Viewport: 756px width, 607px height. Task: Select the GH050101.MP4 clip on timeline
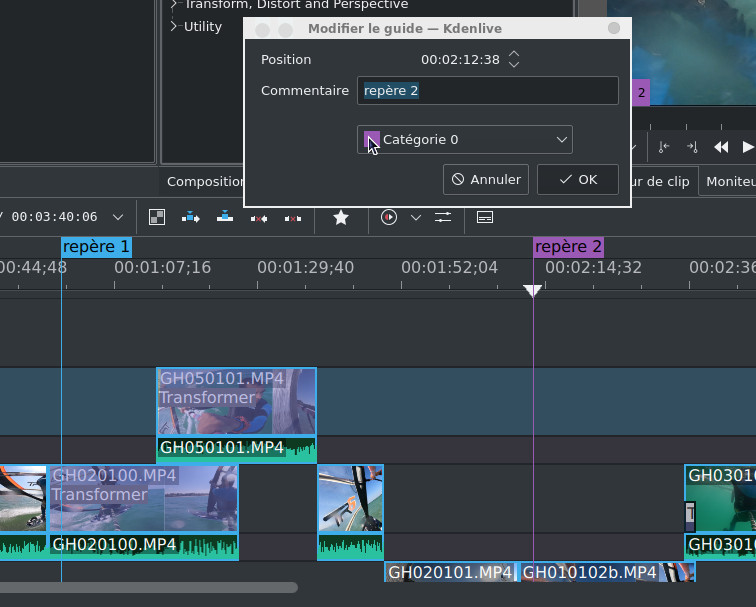click(236, 400)
